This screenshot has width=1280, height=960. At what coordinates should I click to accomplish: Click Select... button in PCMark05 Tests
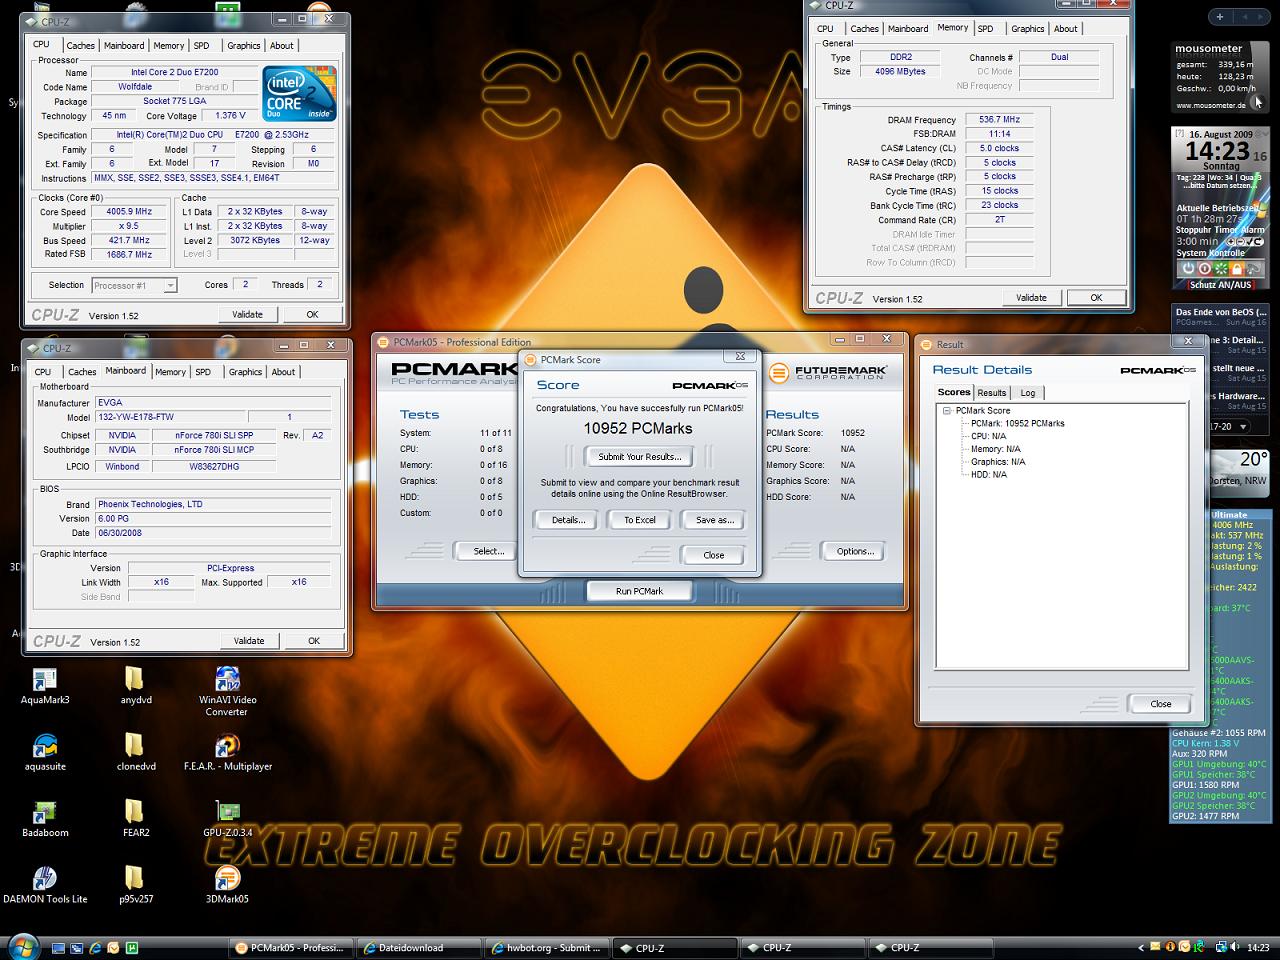click(x=488, y=551)
